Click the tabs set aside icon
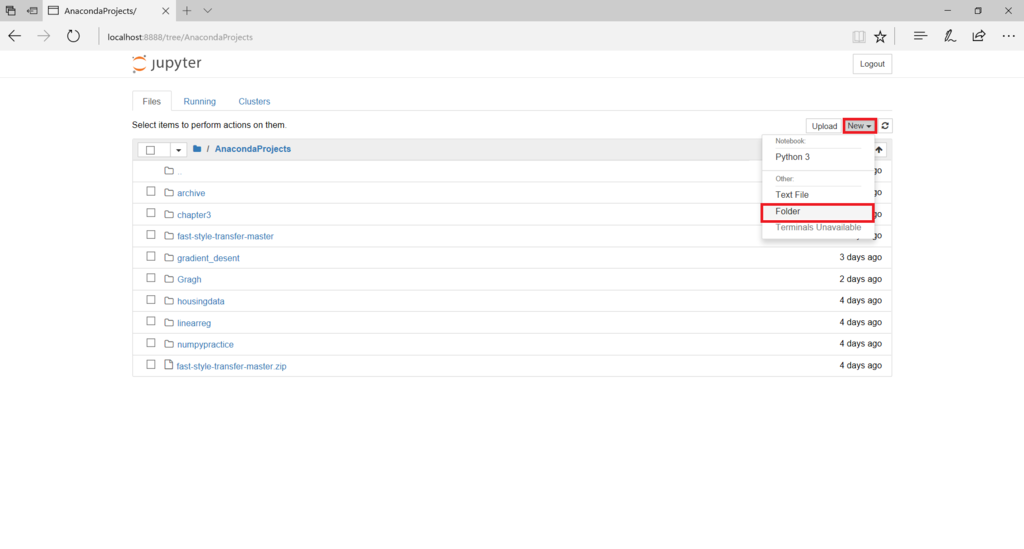 (x=10, y=10)
